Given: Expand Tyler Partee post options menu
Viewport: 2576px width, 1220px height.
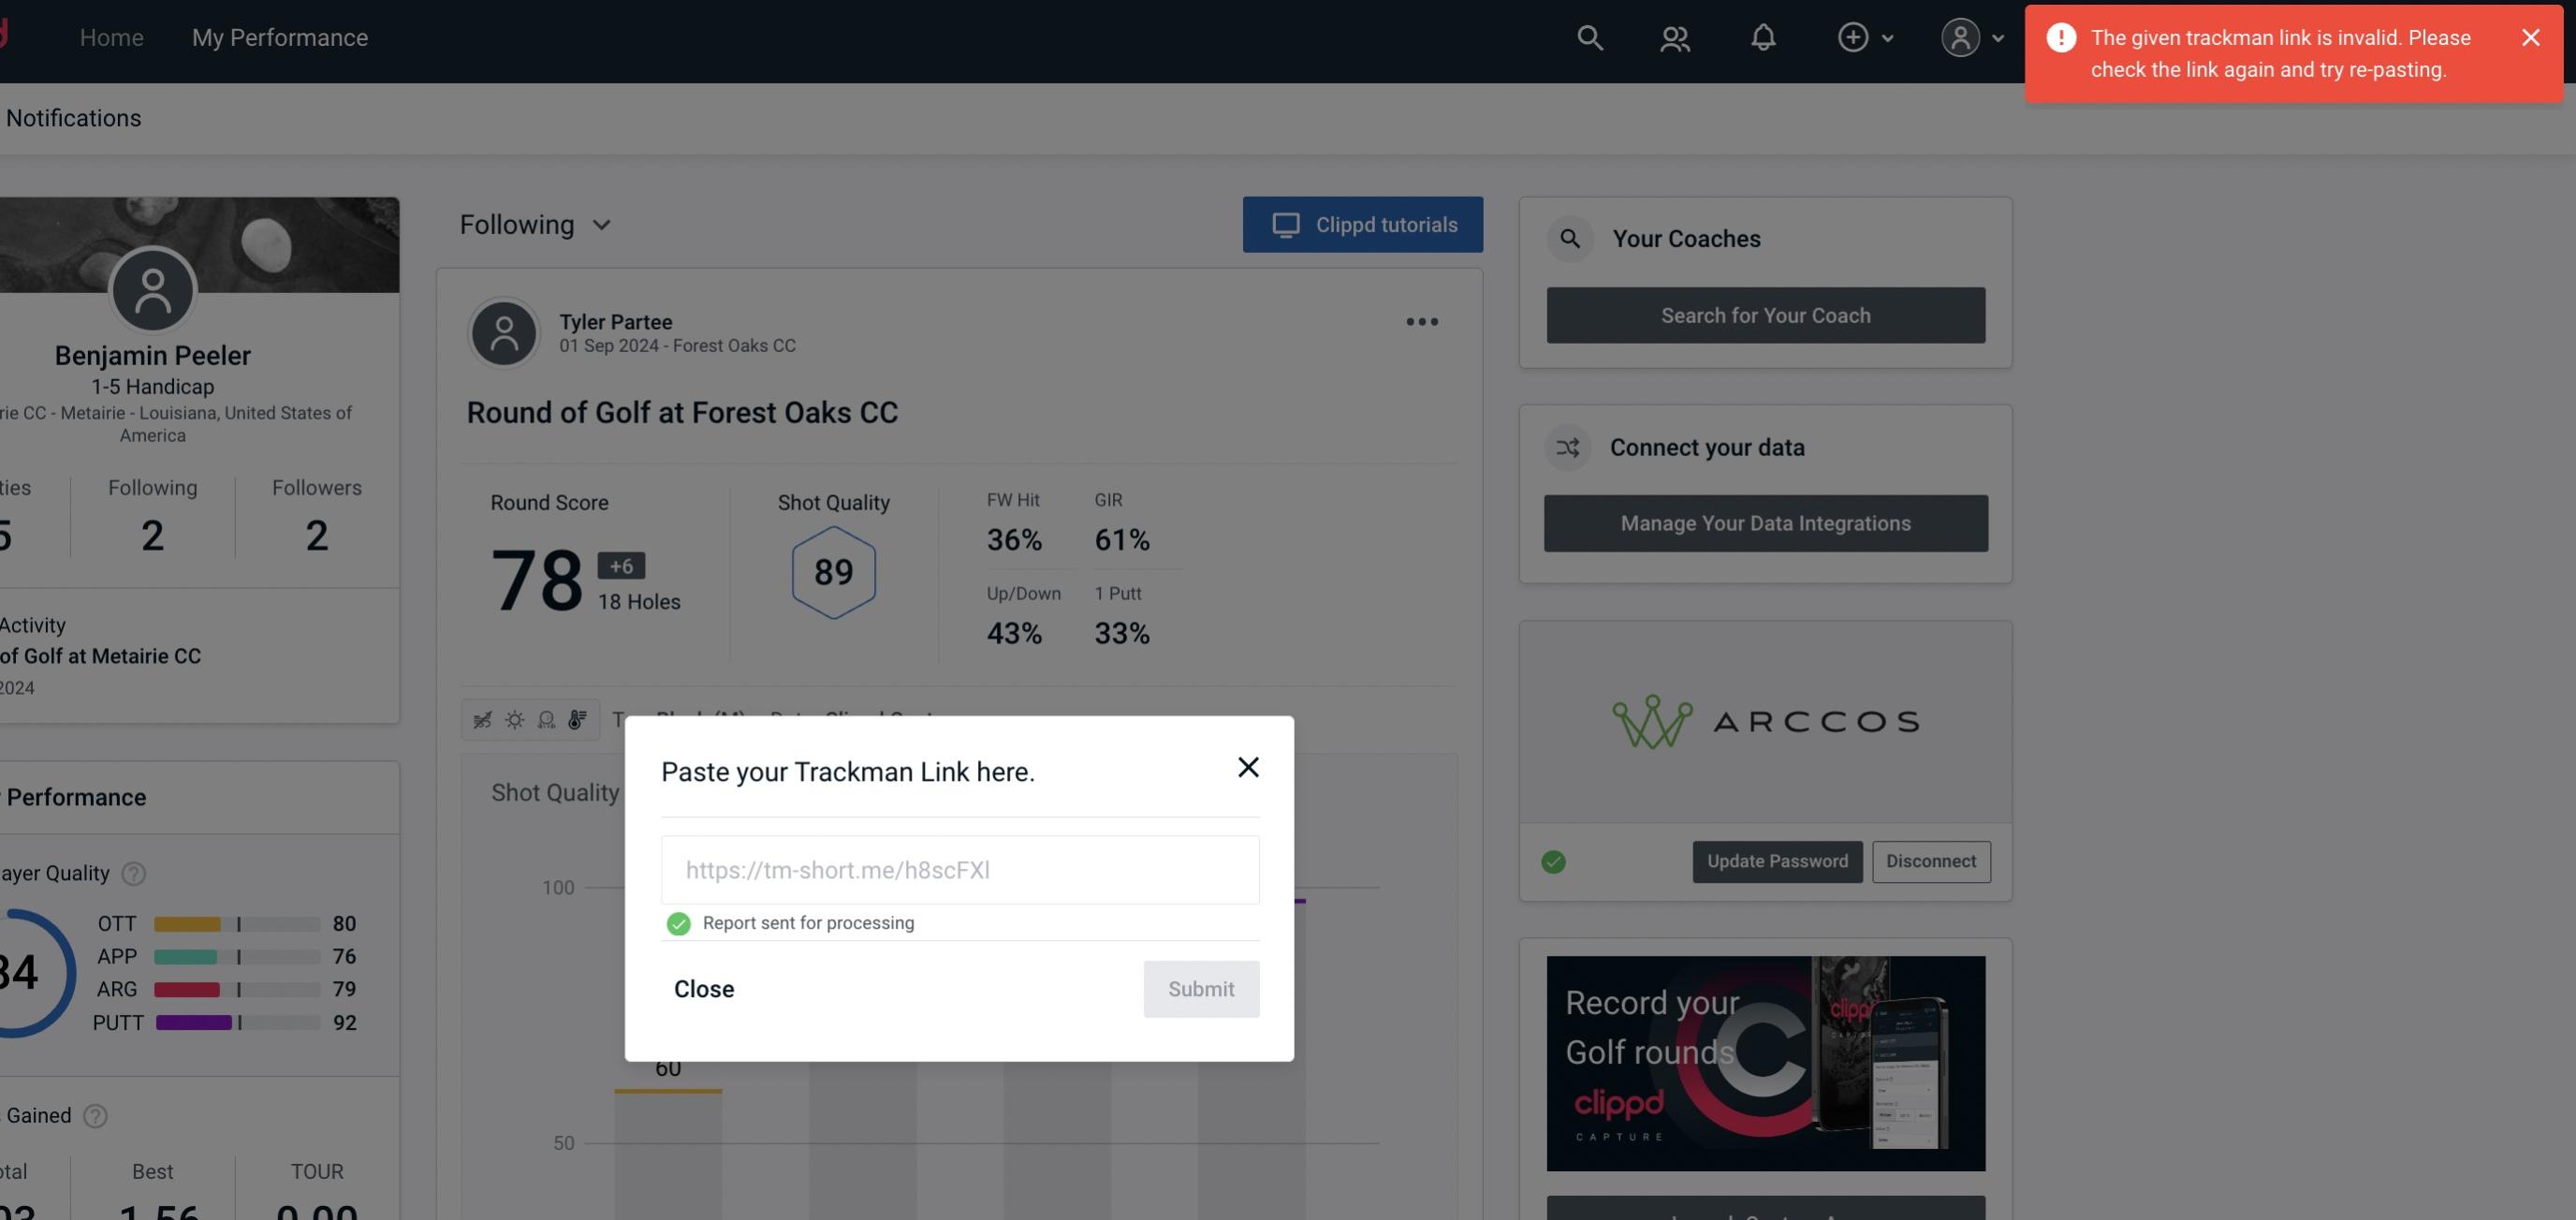Looking at the screenshot, I should tap(1423, 320).
